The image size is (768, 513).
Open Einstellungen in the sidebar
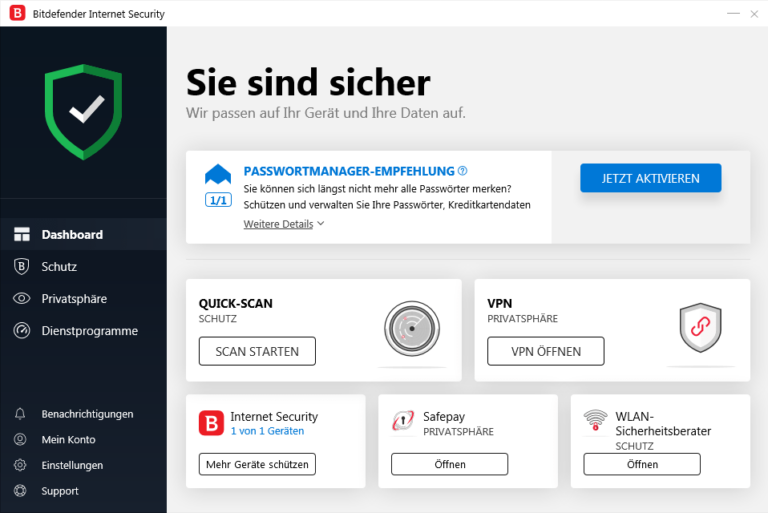(x=83, y=465)
